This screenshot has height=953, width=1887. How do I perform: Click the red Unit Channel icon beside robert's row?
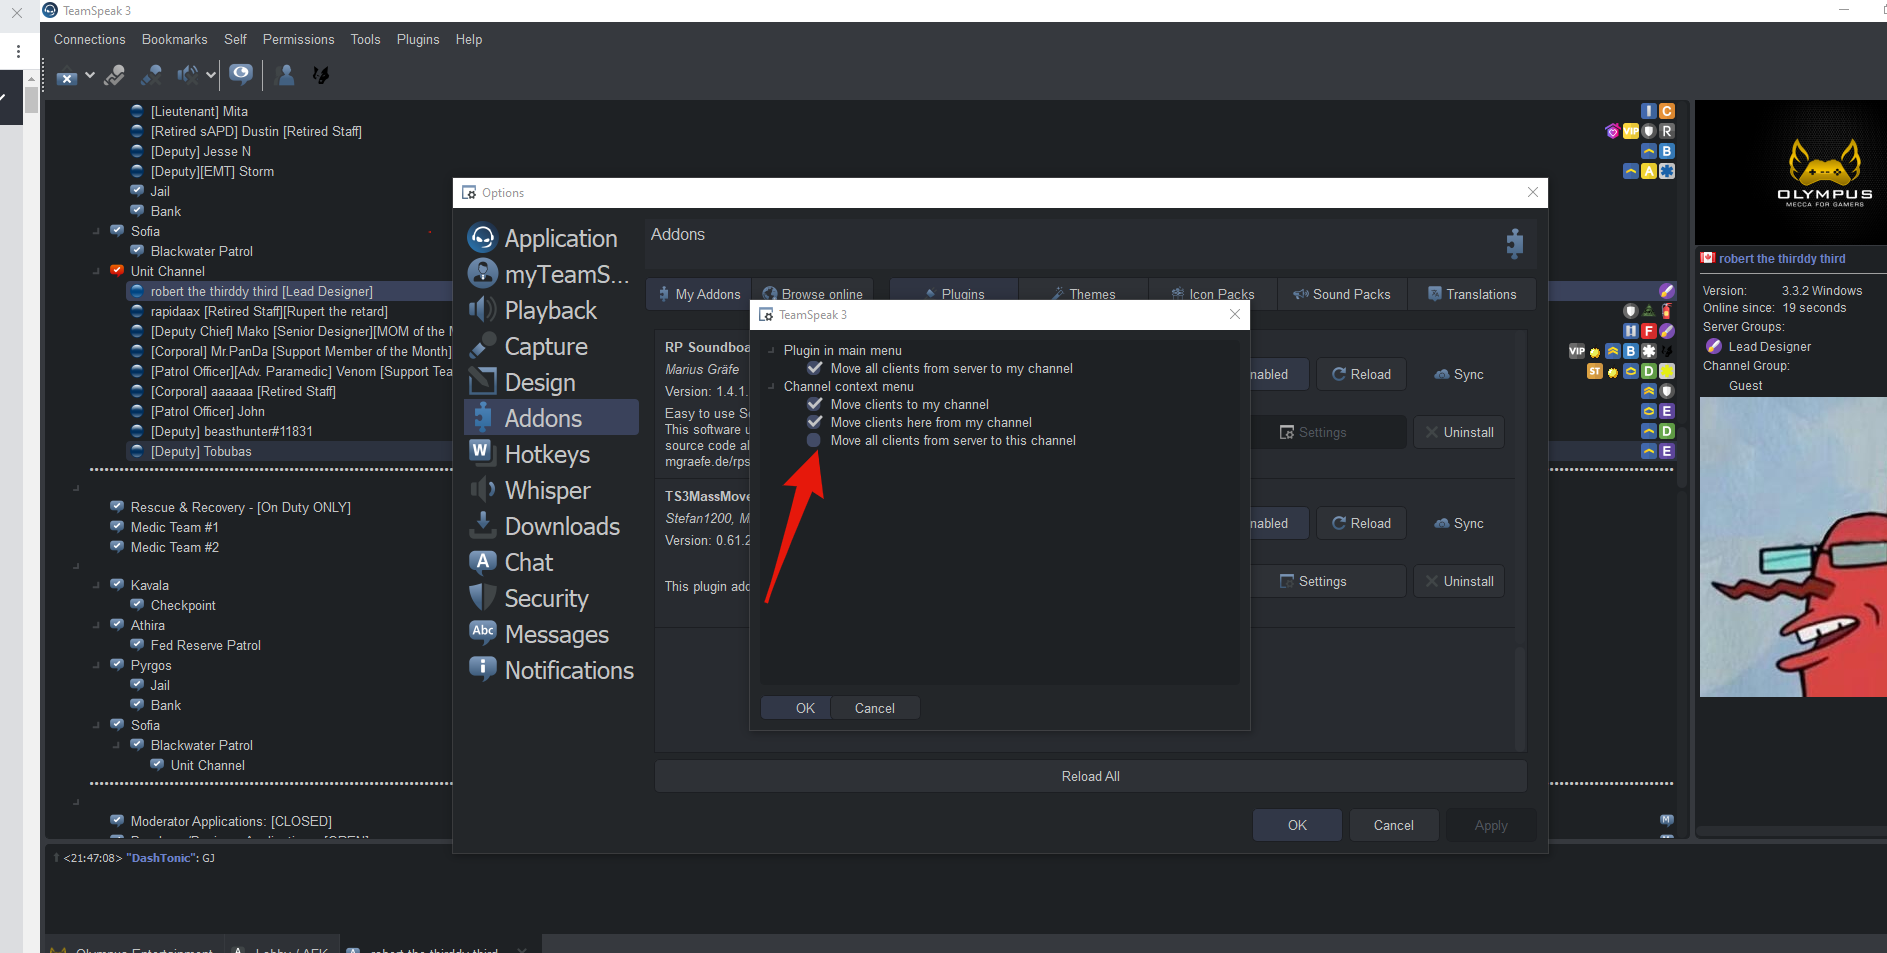pos(117,271)
